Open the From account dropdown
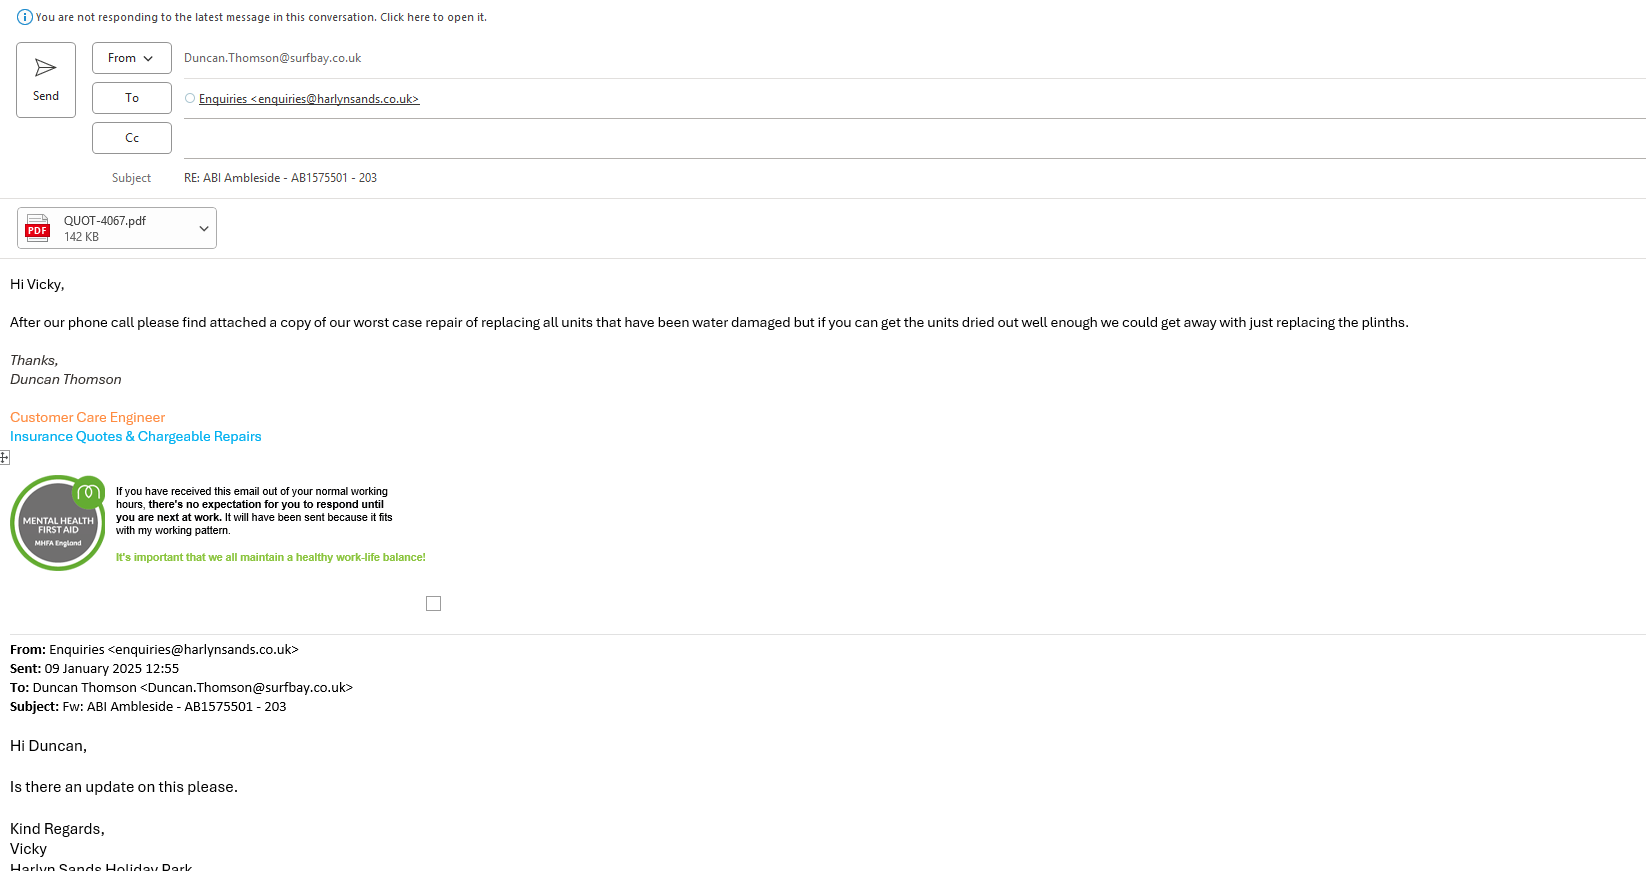This screenshot has width=1646, height=871. coord(131,58)
